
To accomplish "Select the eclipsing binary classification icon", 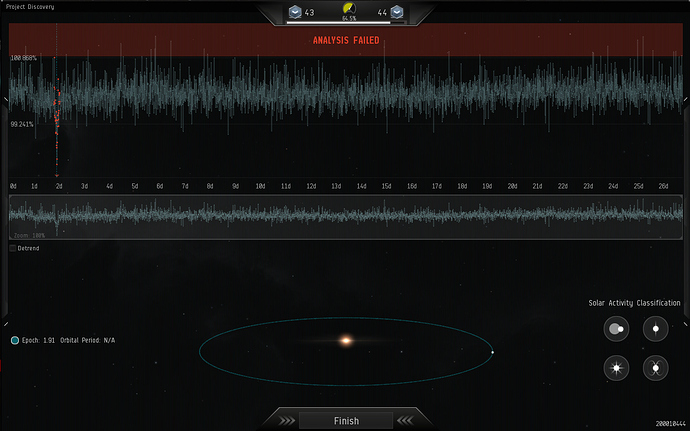I will [x=616, y=329].
